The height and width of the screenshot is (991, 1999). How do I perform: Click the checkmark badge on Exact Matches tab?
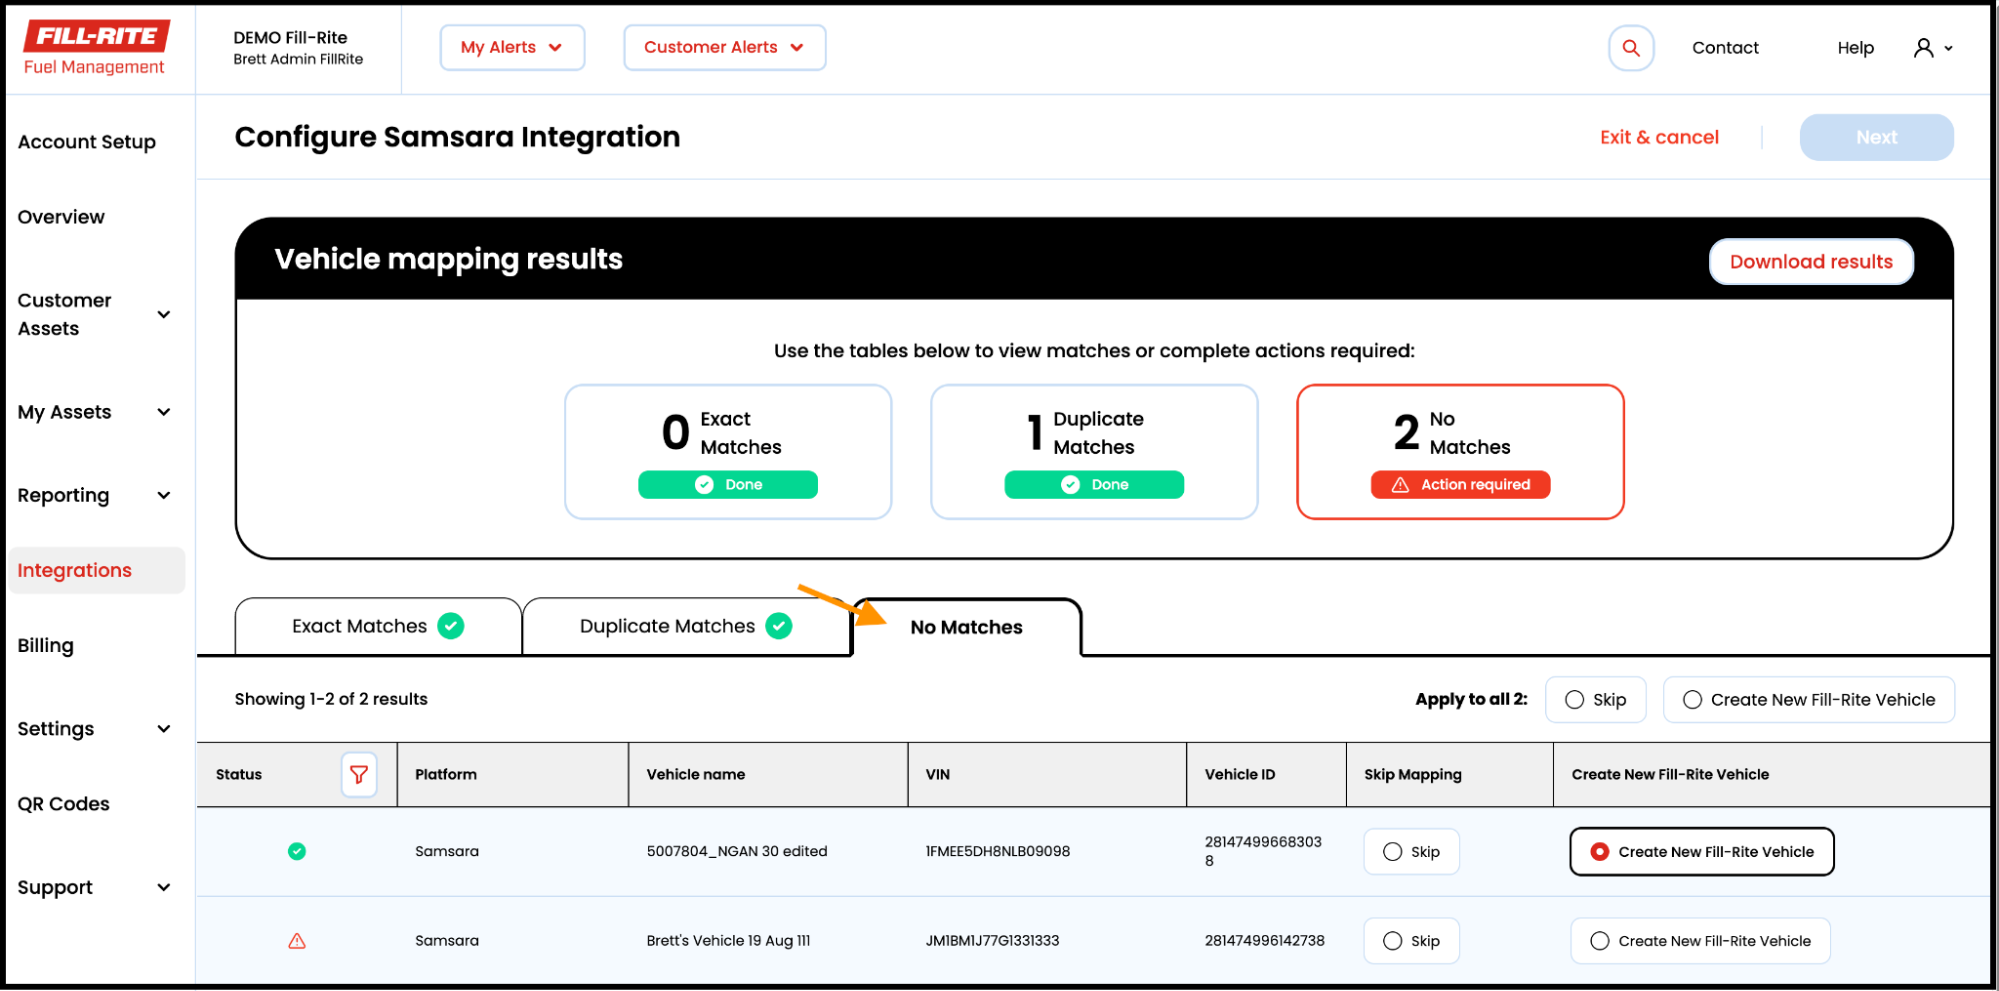[x=451, y=625]
